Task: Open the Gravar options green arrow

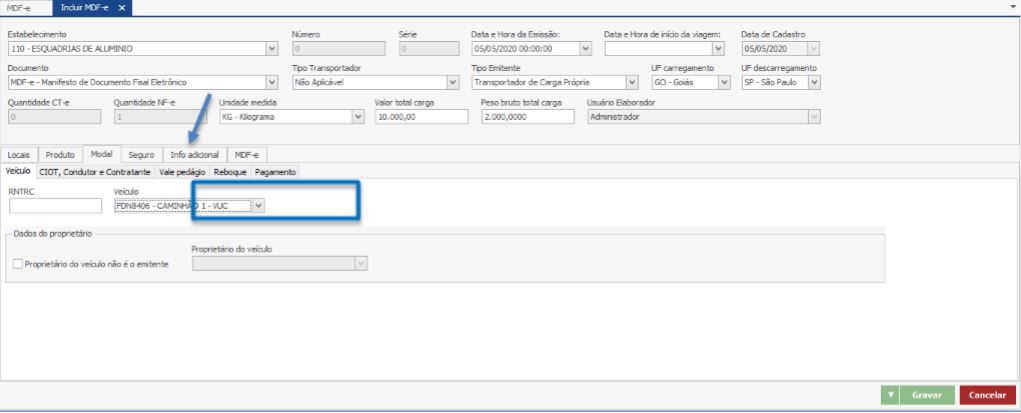Action: [890, 396]
